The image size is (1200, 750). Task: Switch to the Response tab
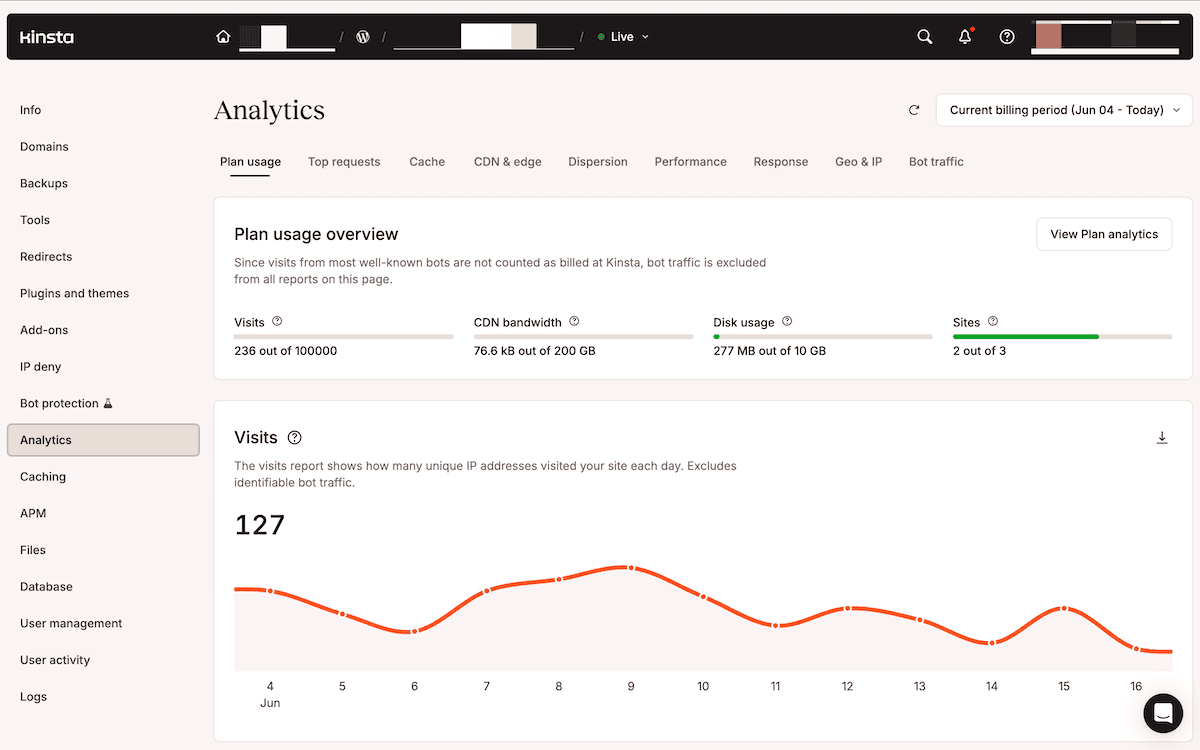781,162
